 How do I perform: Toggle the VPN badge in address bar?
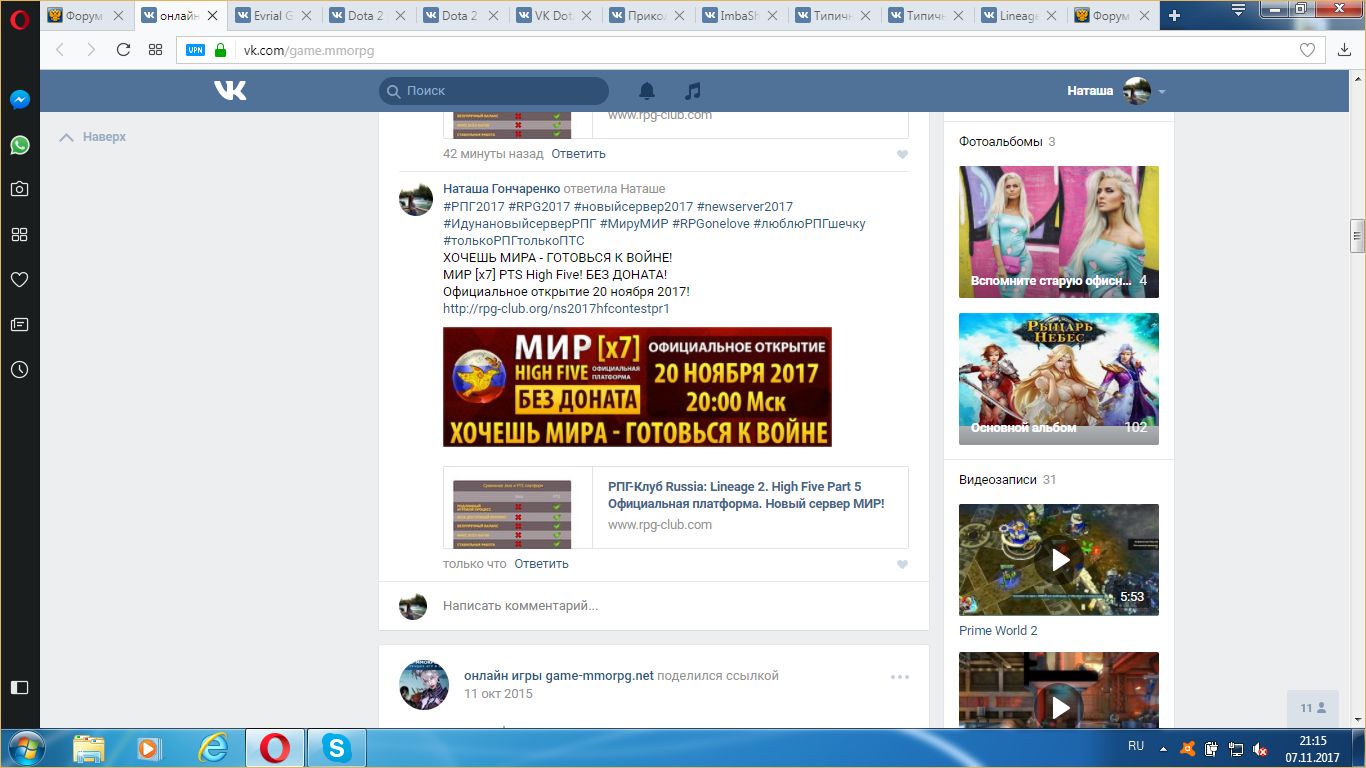coord(195,50)
